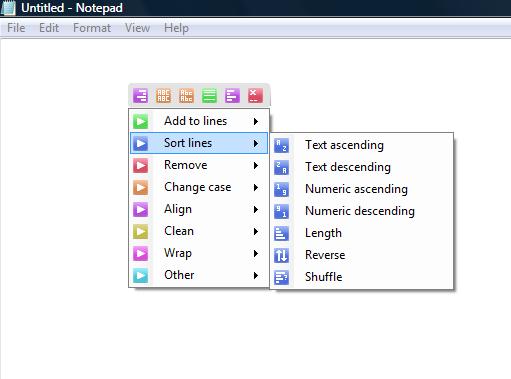Open the Edit menu
The width and height of the screenshot is (511, 379).
(x=49, y=28)
